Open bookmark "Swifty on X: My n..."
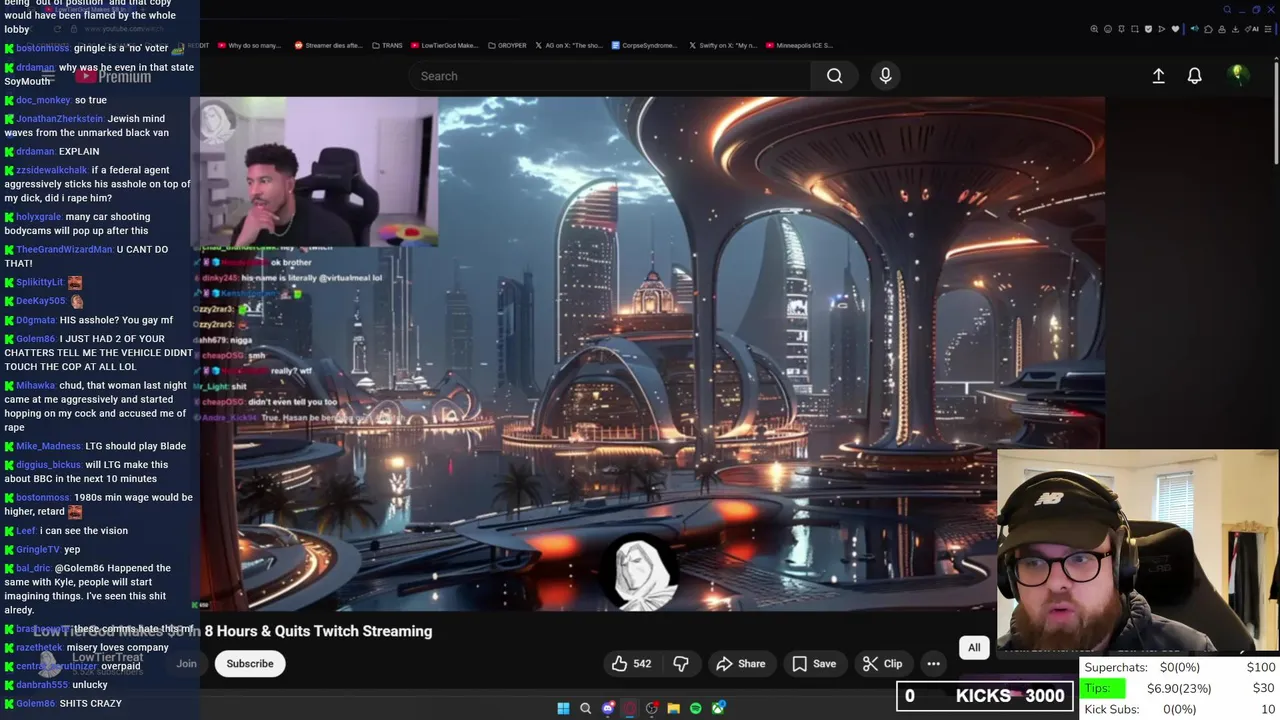 [x=724, y=45]
